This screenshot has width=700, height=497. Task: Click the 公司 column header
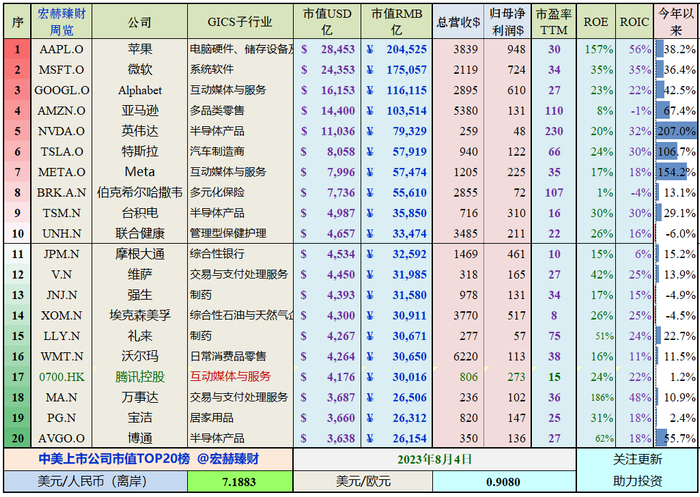click(x=140, y=22)
